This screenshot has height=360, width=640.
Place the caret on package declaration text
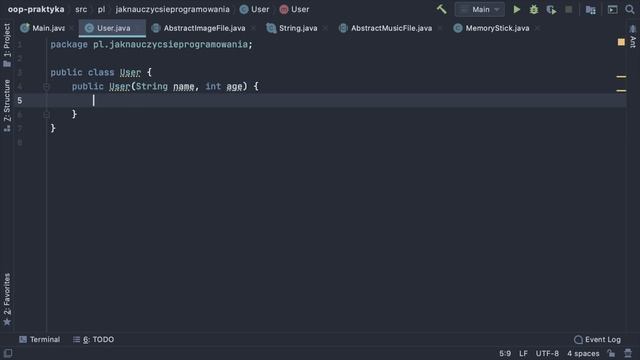(x=151, y=44)
